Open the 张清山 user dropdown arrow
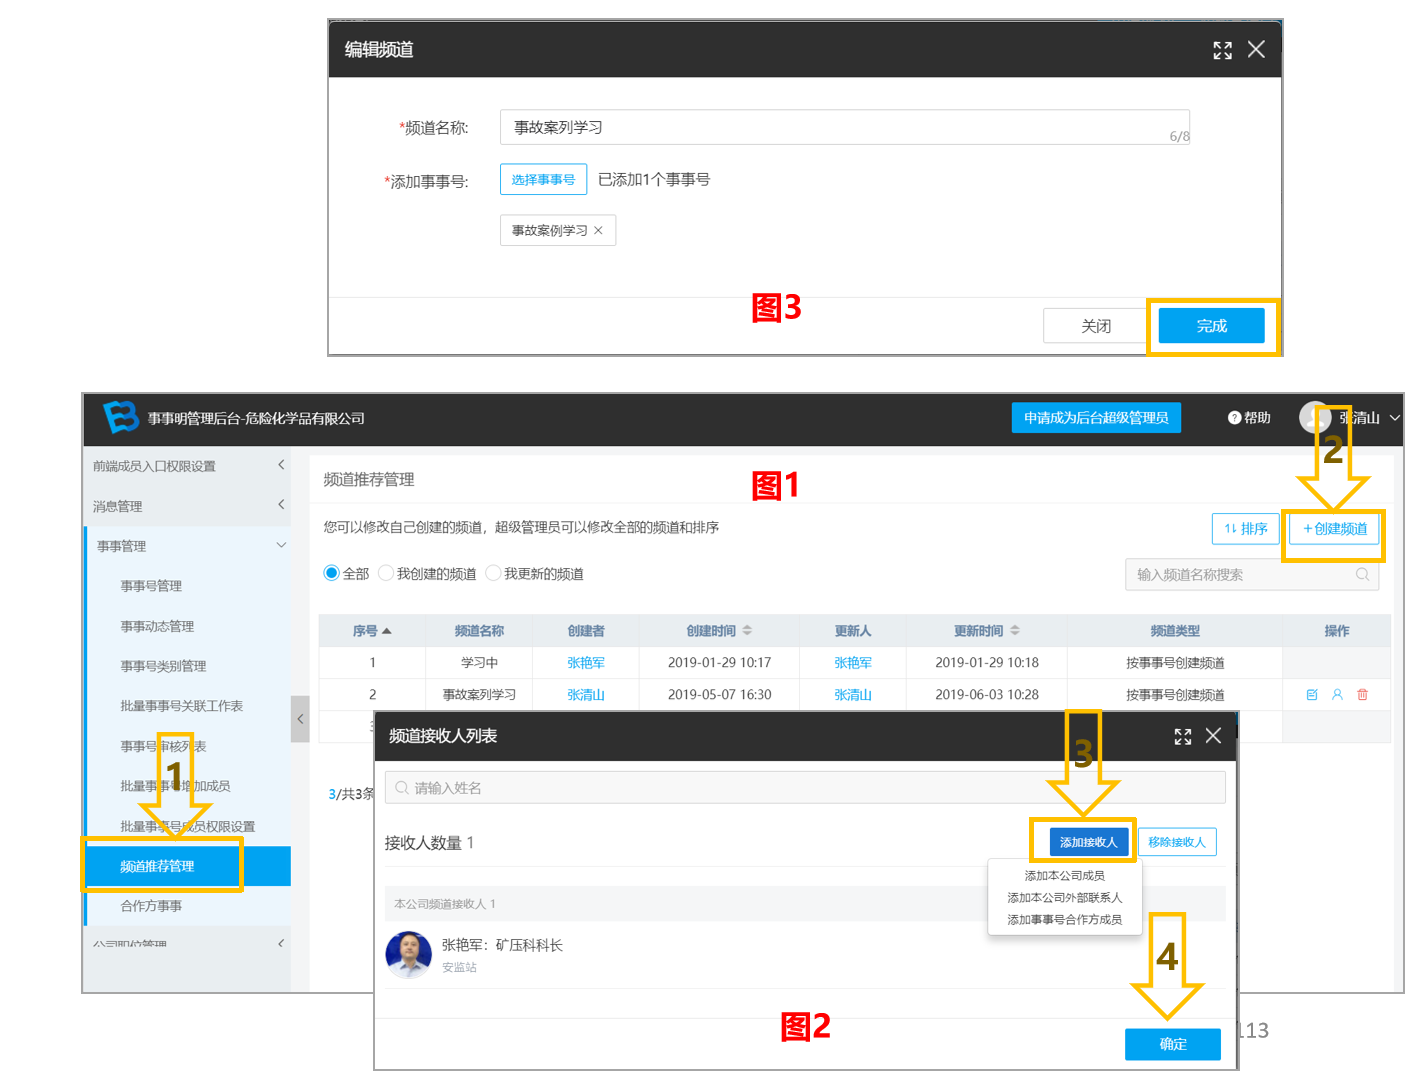 [x=1395, y=418]
